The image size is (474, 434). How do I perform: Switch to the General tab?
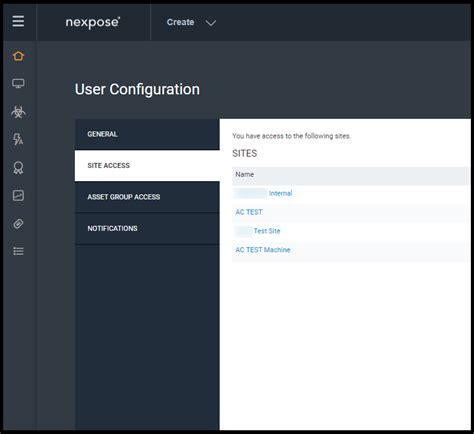tap(147, 134)
